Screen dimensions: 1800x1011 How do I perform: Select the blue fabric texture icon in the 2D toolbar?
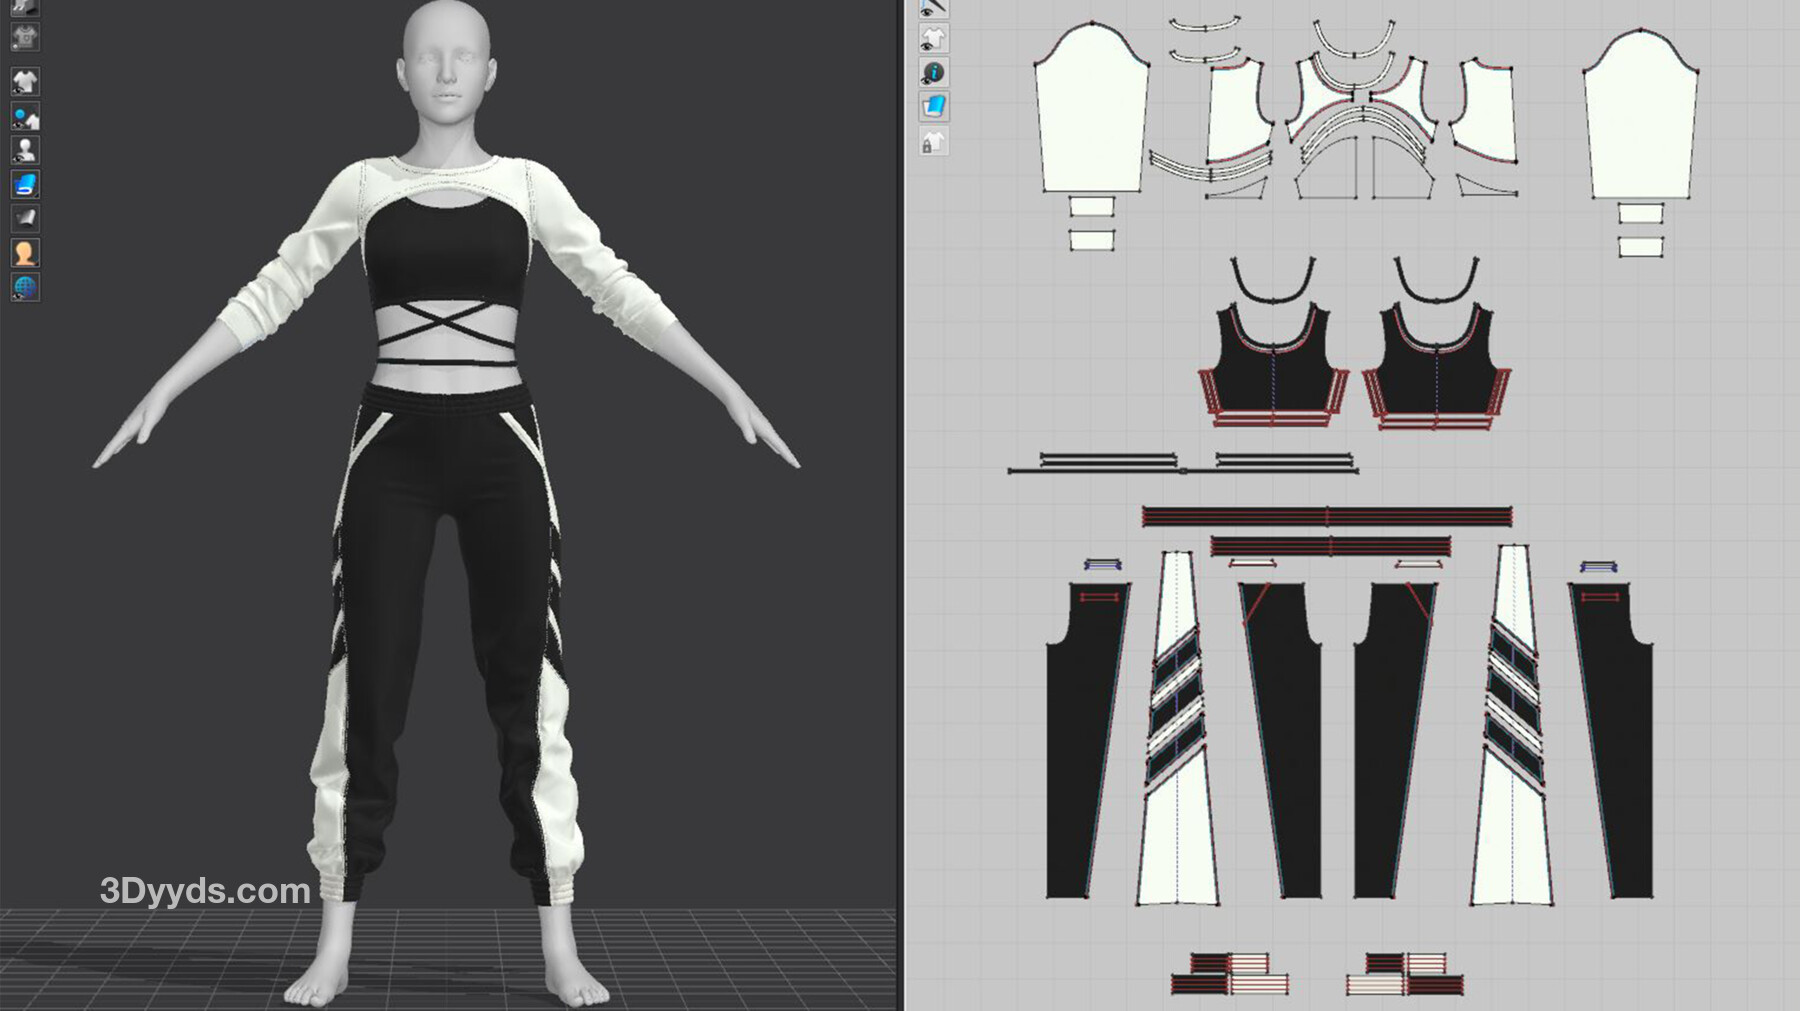(933, 107)
